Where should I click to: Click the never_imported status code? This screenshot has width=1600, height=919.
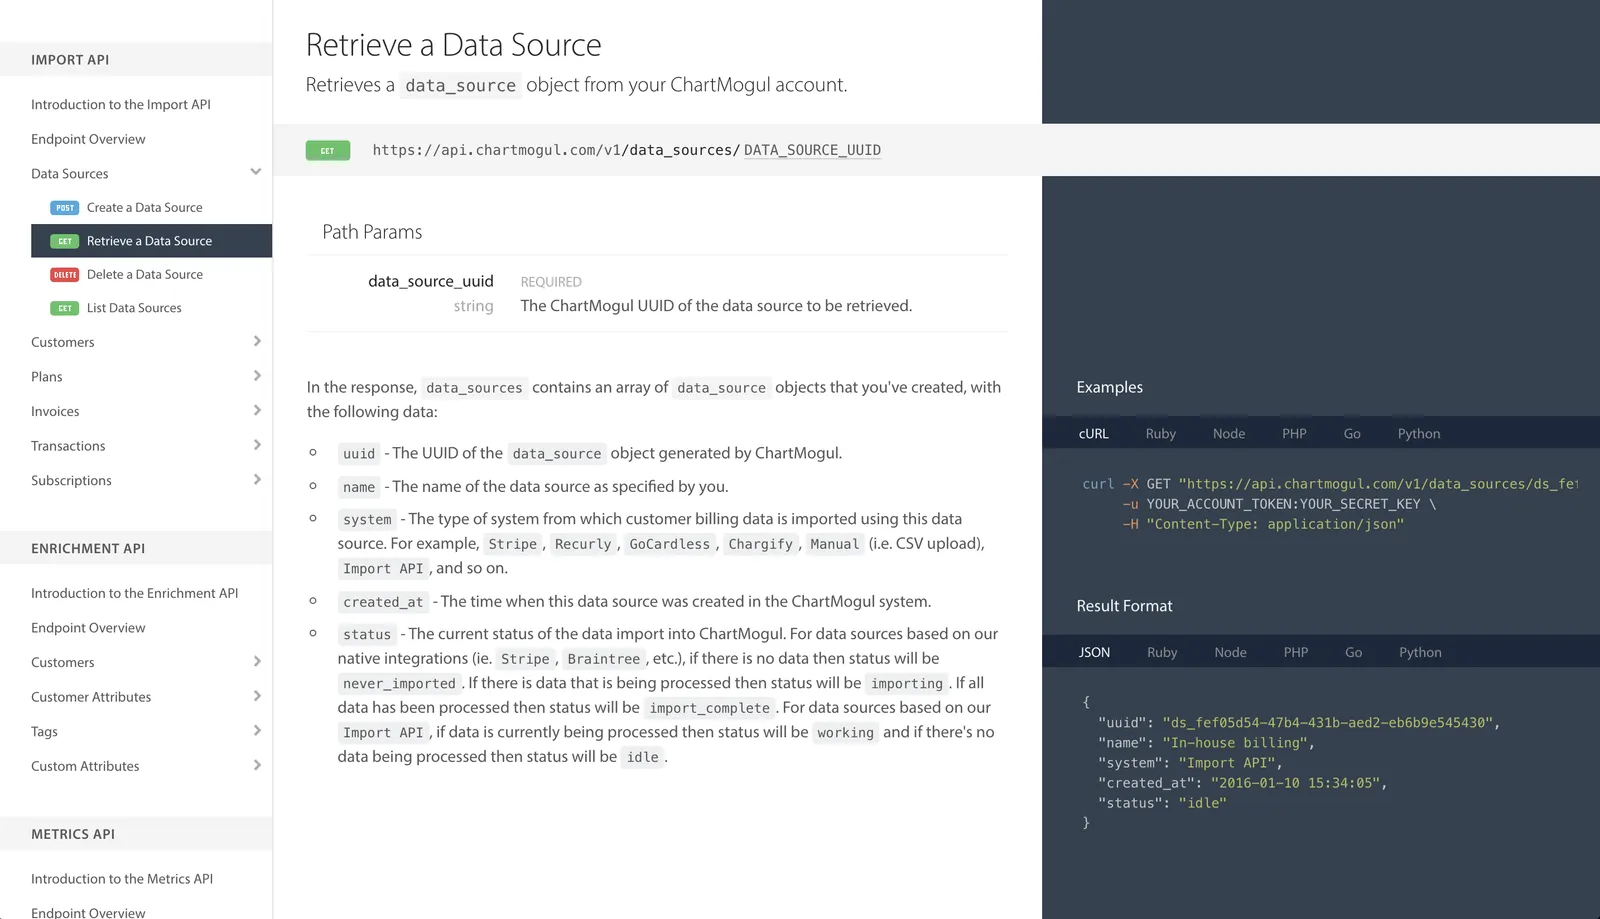[x=399, y=684]
